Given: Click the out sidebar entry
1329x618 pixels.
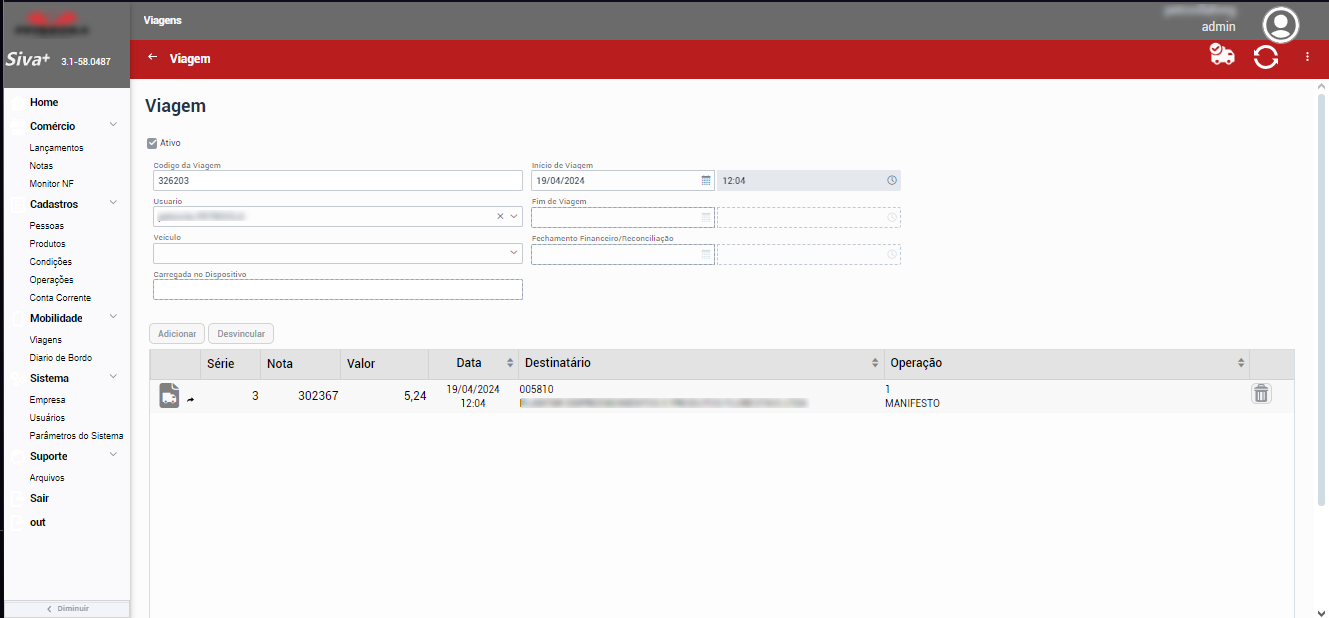Looking at the screenshot, I should 38,522.
